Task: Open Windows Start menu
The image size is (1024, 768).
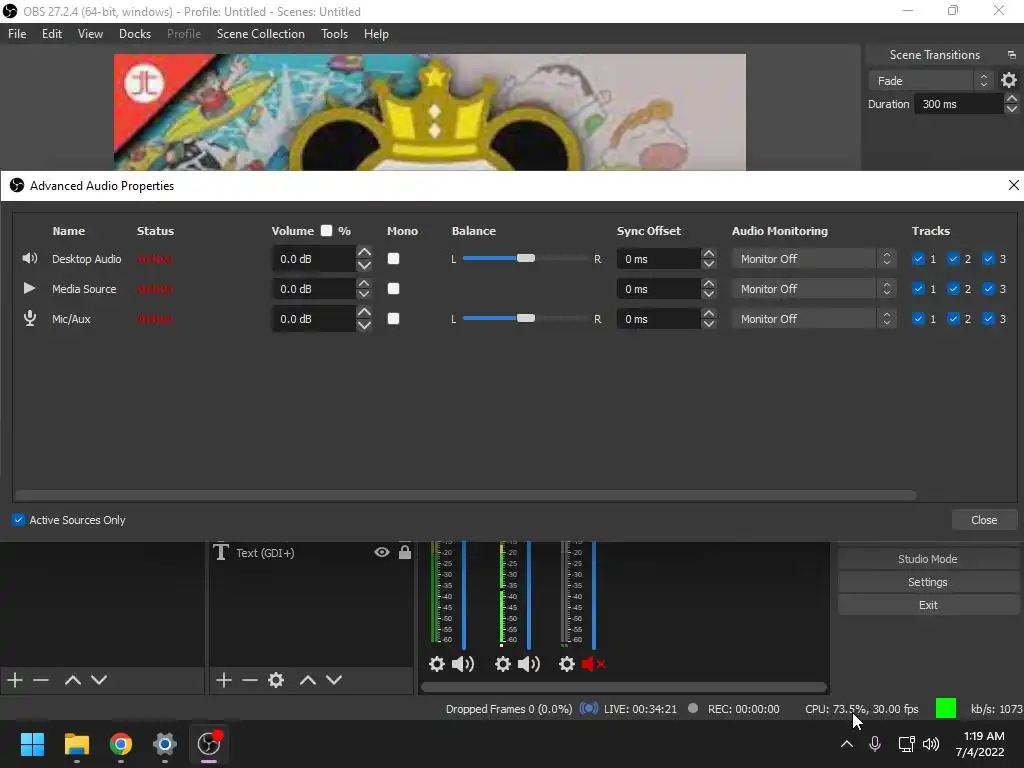Action: tap(32, 744)
